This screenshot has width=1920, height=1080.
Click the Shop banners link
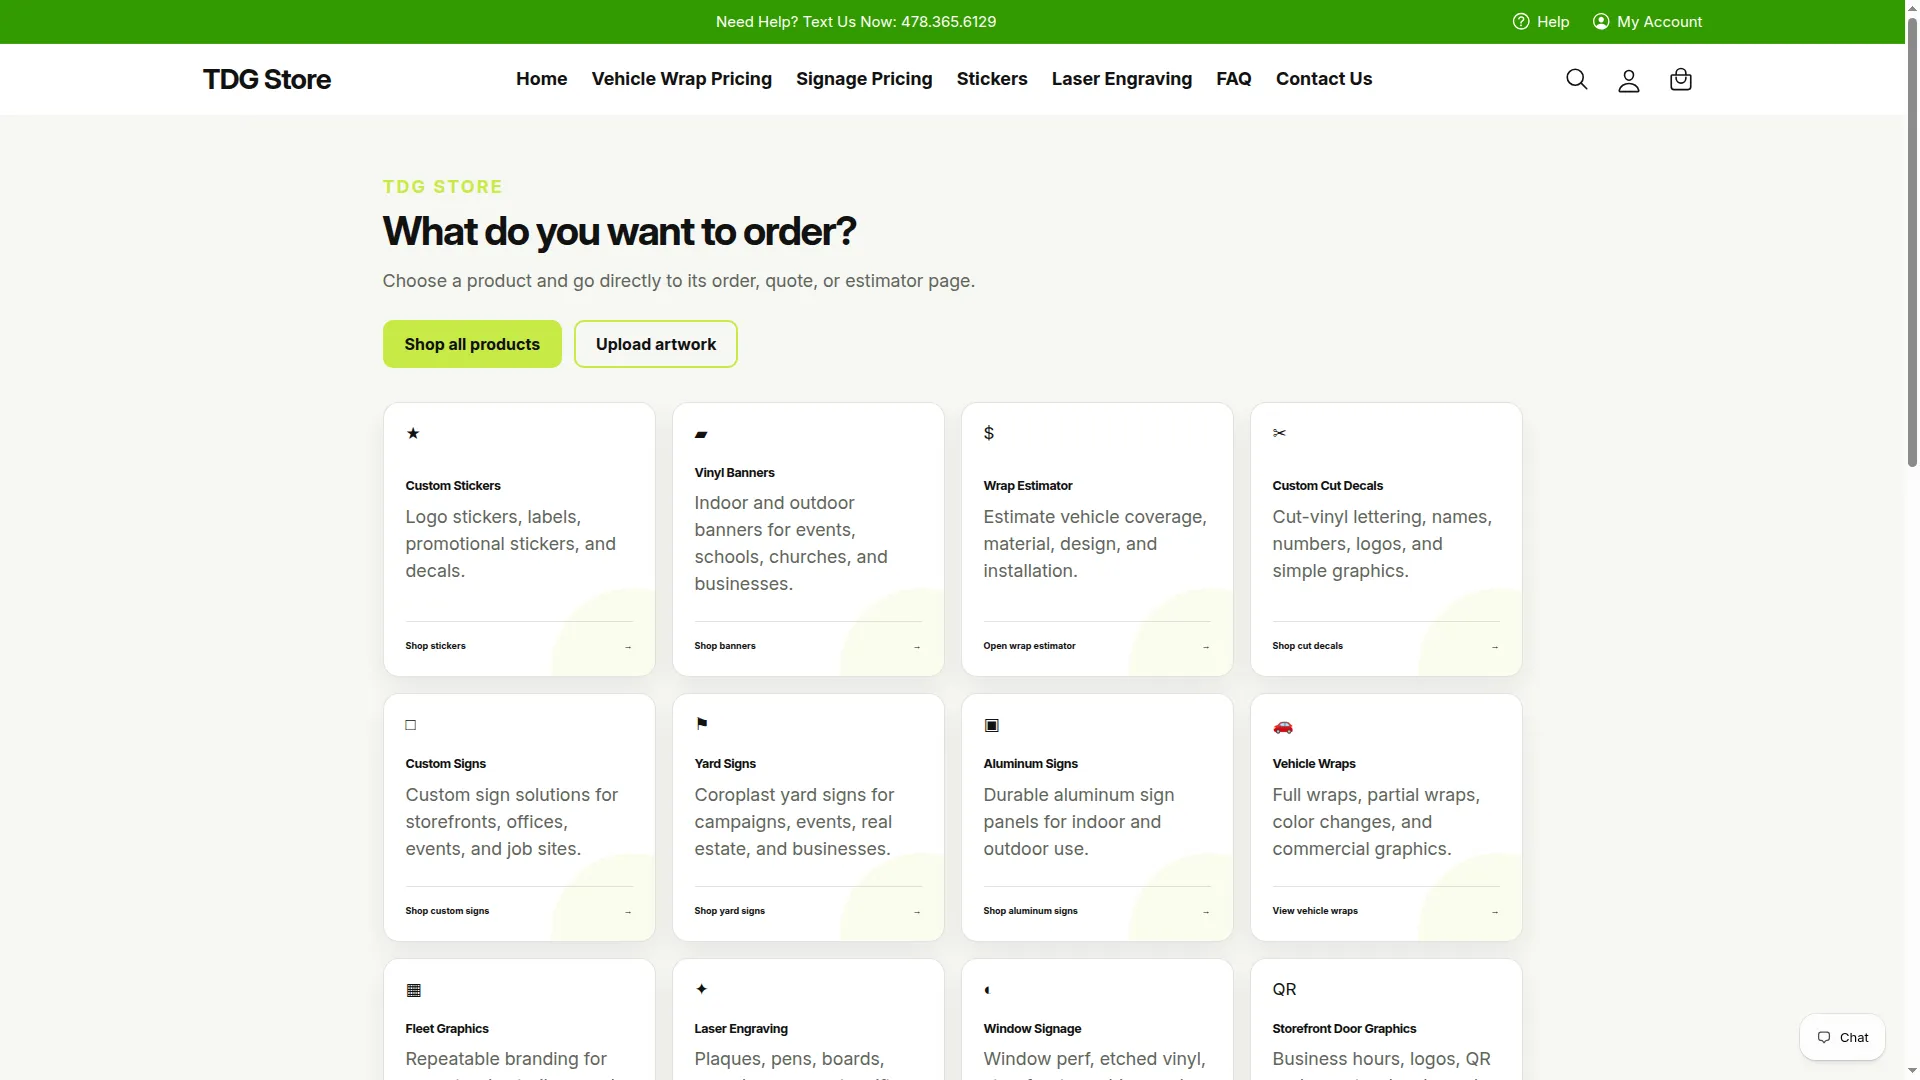click(725, 646)
